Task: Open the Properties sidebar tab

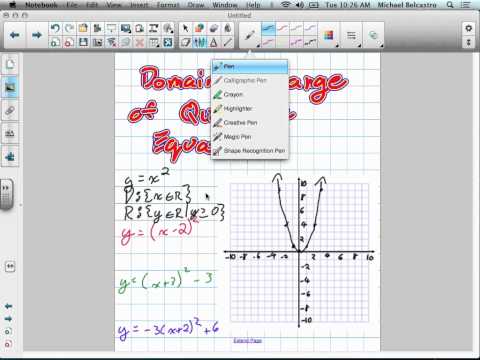Action: point(10,133)
